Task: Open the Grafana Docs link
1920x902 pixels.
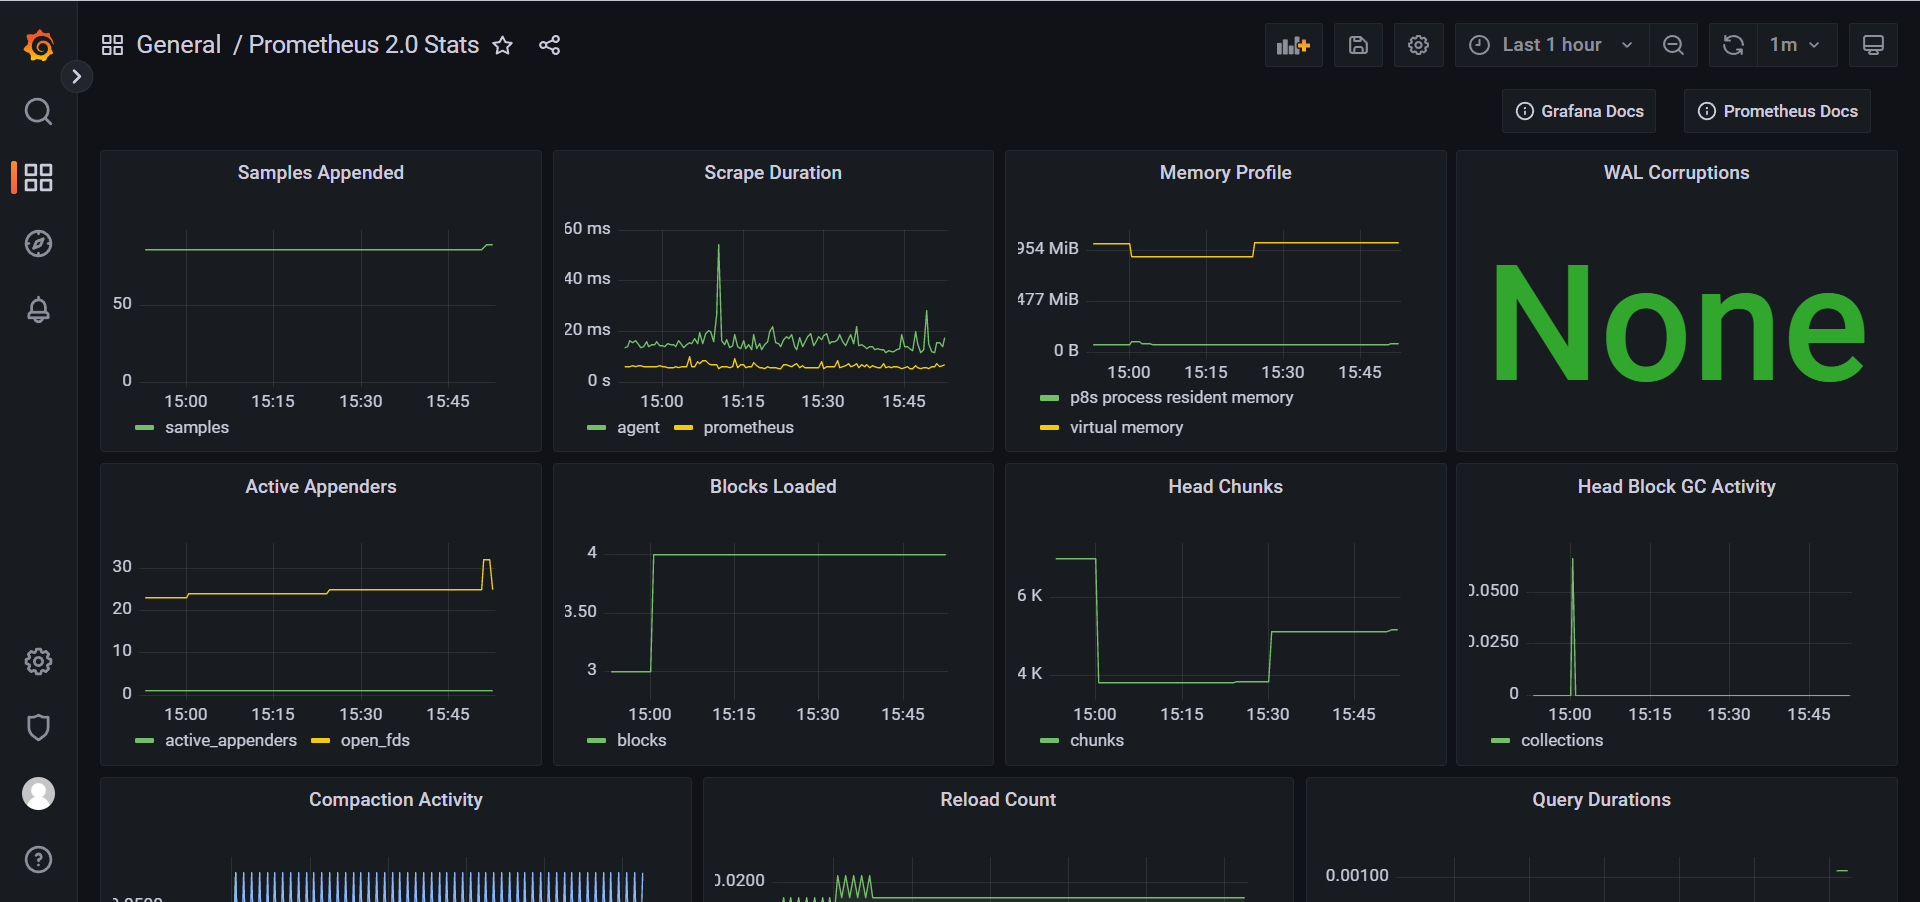Action: click(1579, 111)
